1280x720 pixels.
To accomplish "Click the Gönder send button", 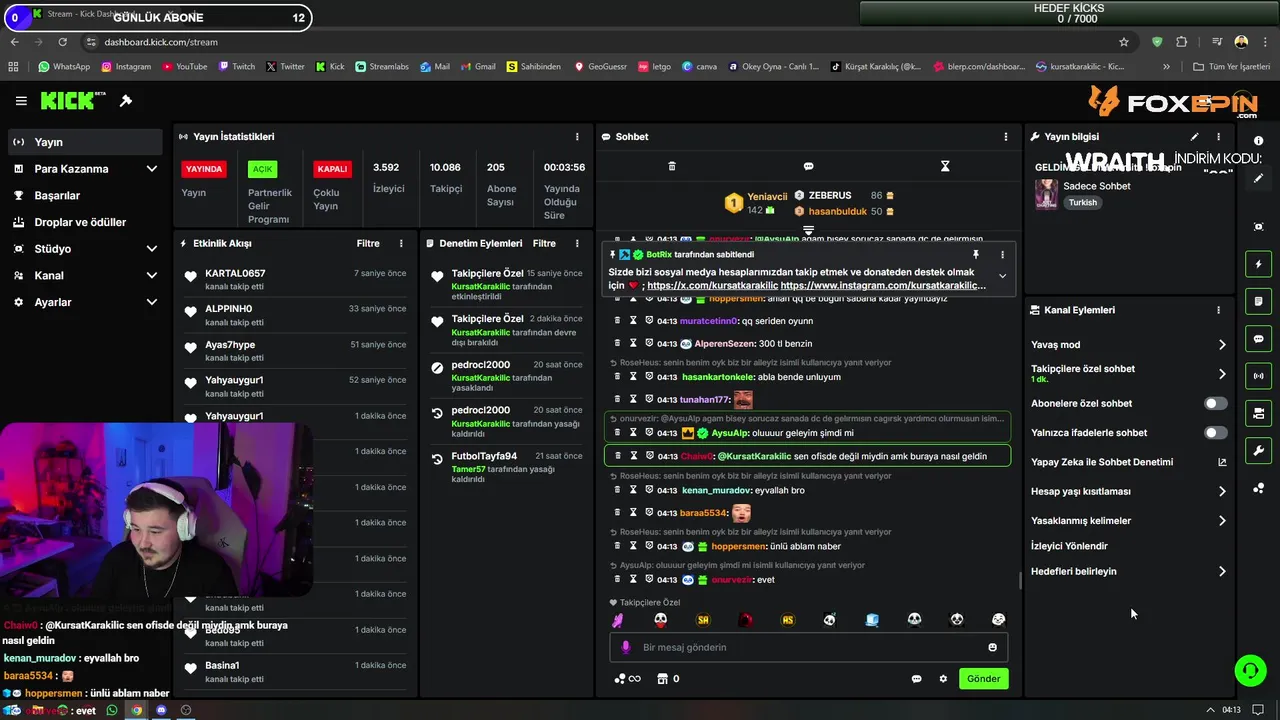I will coord(983,679).
